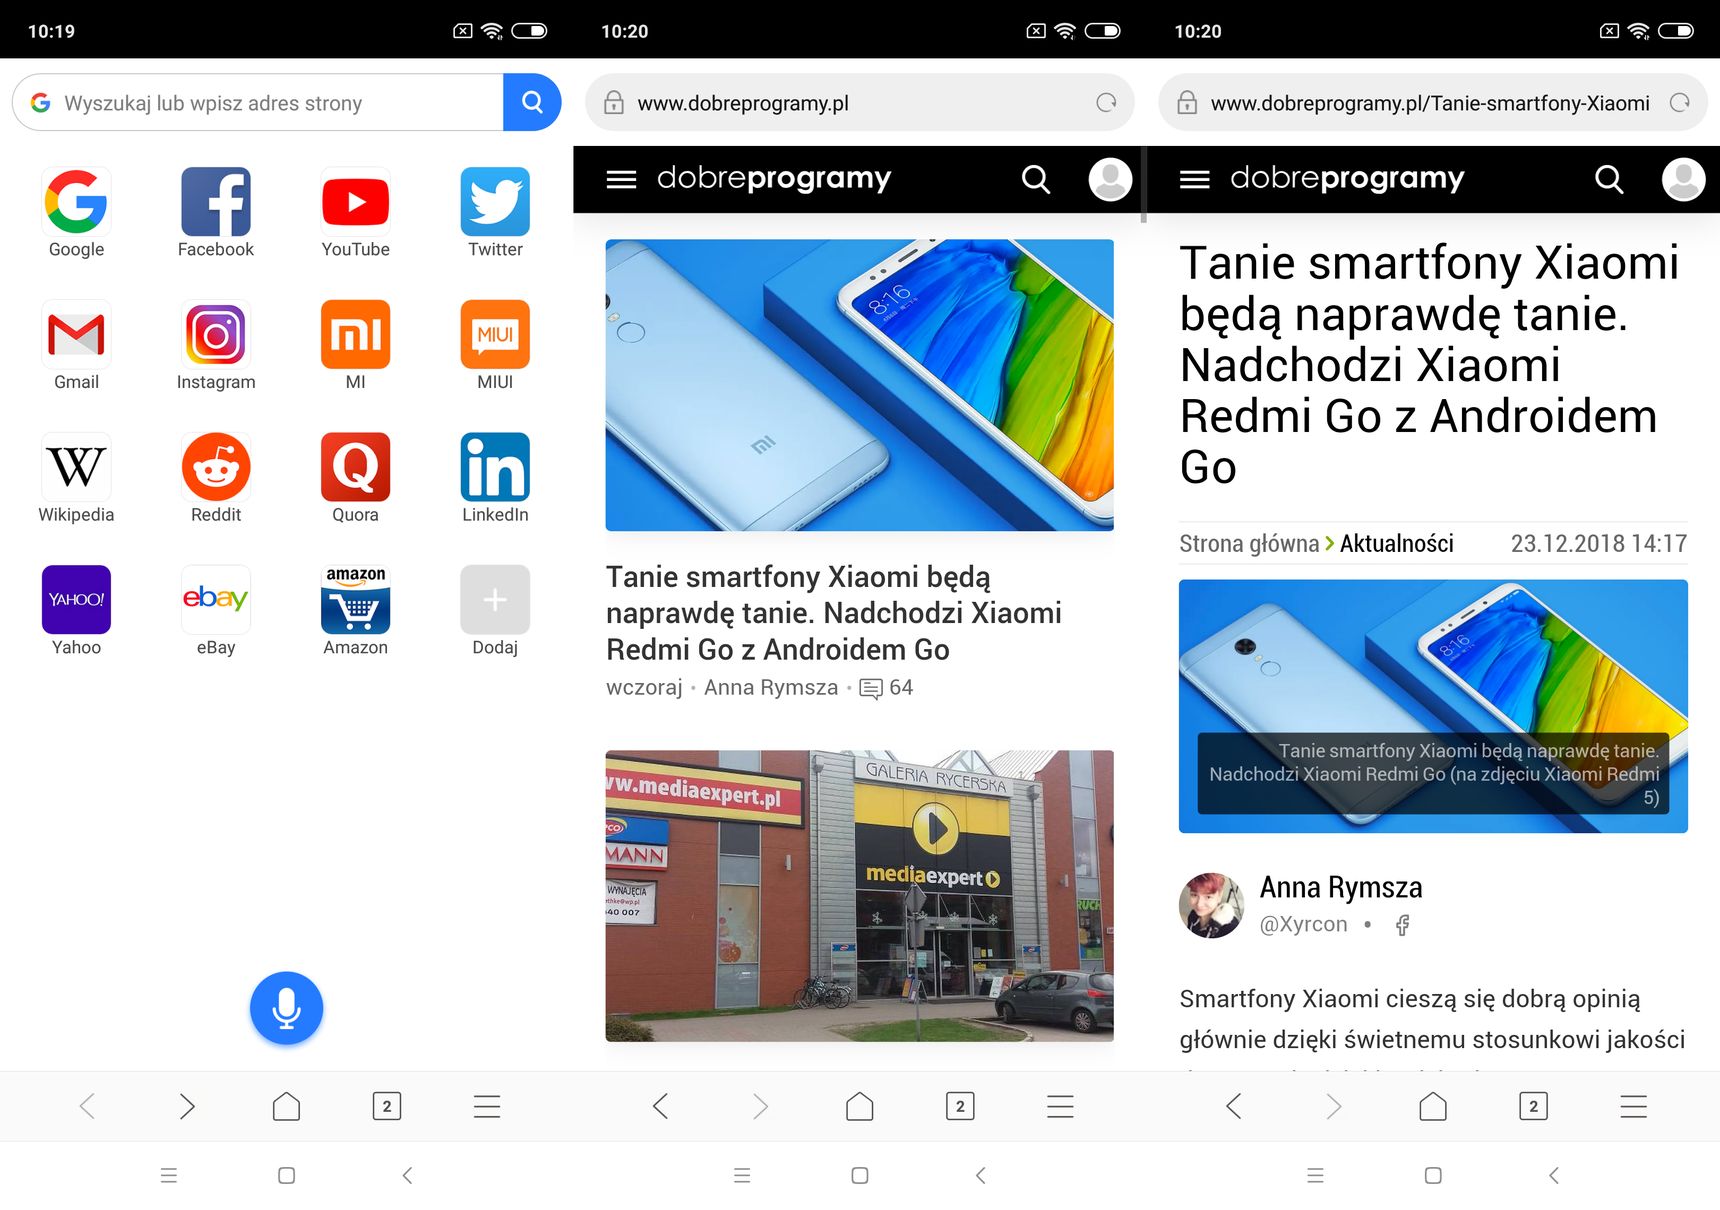Image resolution: width=1720 pixels, height=1210 pixels.
Task: Reload the Xiaomi article page
Action: (1680, 102)
